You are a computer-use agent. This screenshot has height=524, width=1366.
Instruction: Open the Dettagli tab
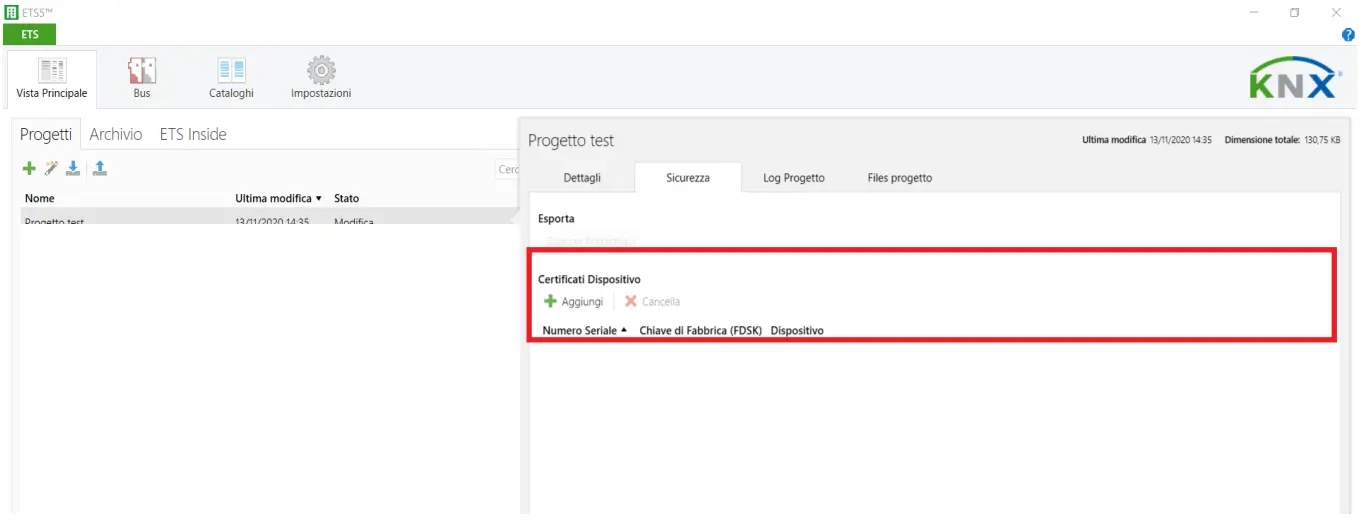[x=582, y=177]
